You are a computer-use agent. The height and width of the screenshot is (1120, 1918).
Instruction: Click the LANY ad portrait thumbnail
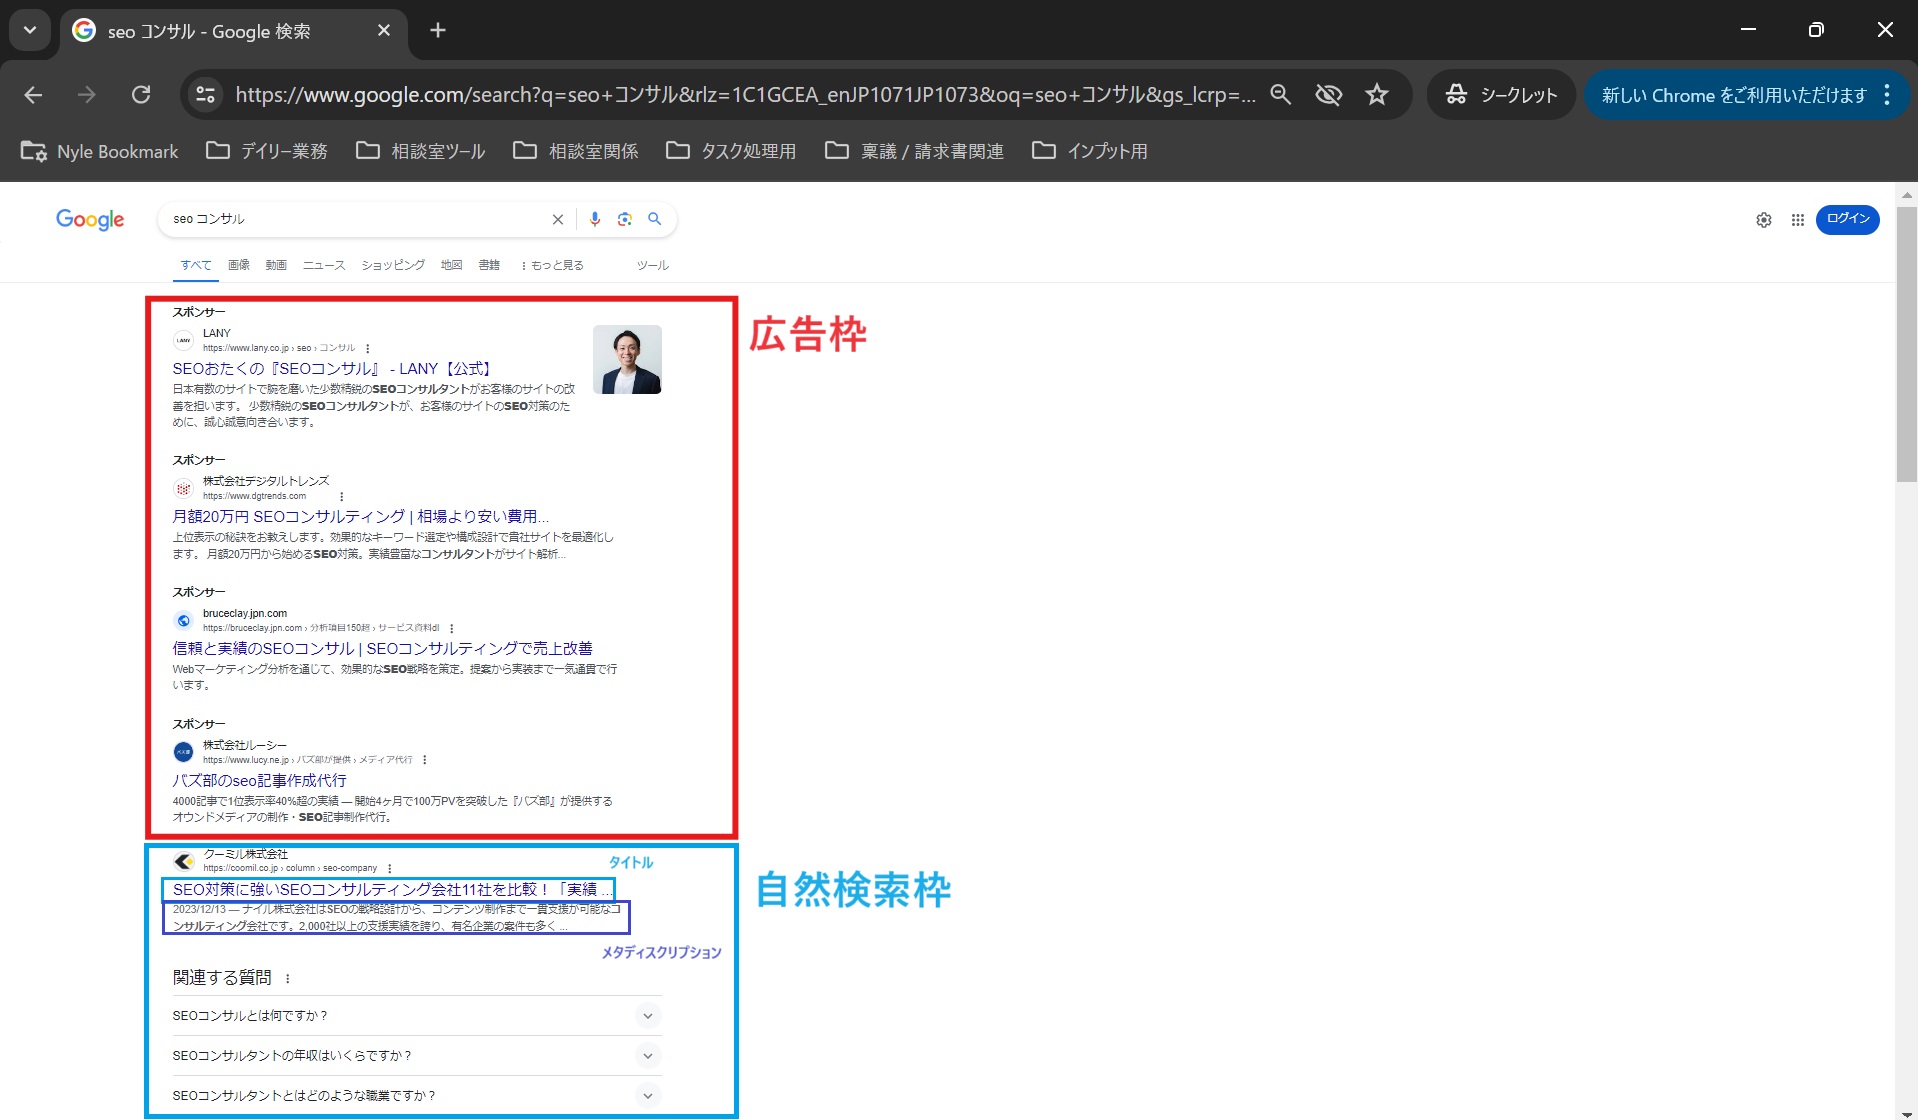(627, 359)
